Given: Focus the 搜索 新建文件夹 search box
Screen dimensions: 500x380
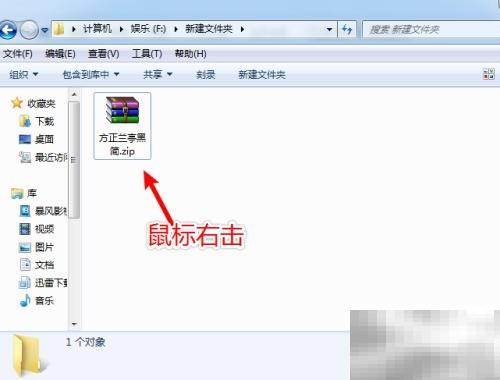Looking at the screenshot, I should pyautogui.click(x=431, y=30).
